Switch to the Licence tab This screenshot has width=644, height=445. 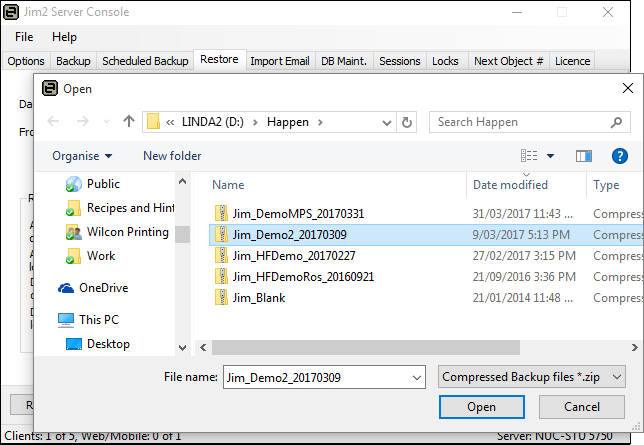coord(573,61)
